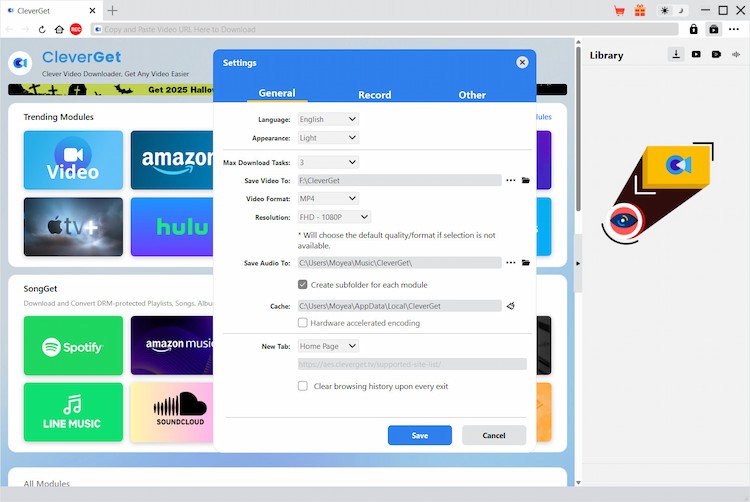Go to home page icon
750x502 pixels.
59,29
